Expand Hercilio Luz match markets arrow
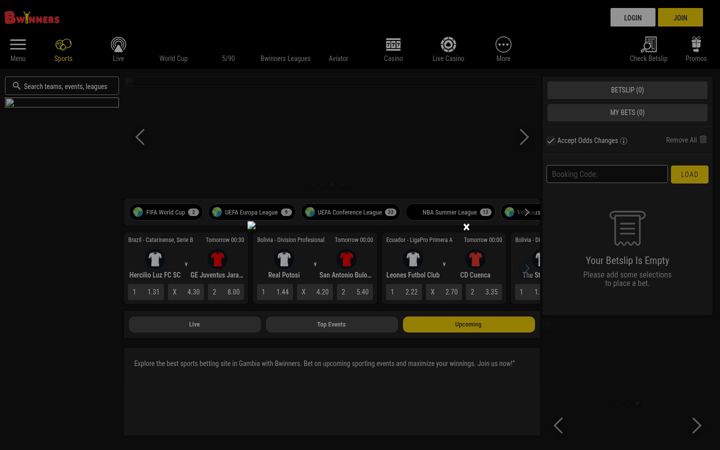 pos(186,264)
